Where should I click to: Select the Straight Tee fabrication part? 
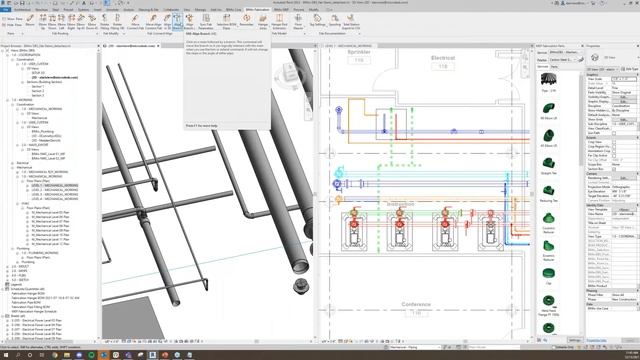tap(549, 166)
